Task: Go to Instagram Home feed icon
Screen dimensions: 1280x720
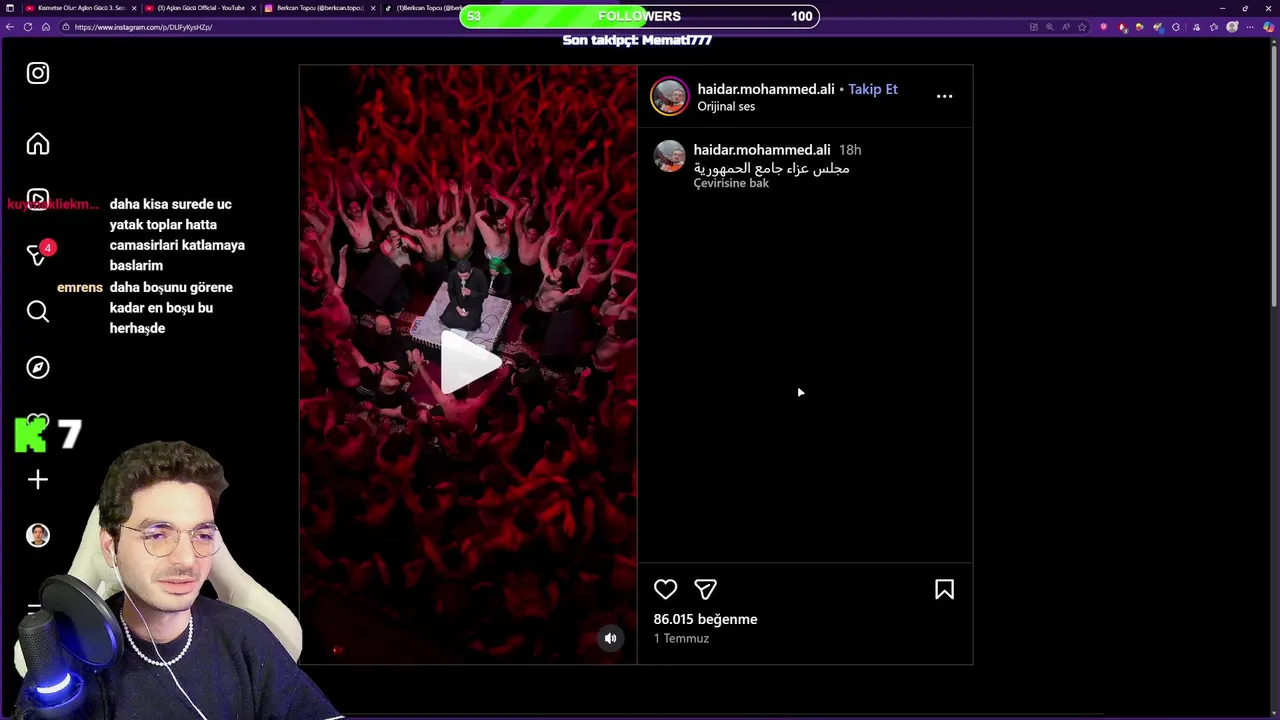Action: pos(38,144)
